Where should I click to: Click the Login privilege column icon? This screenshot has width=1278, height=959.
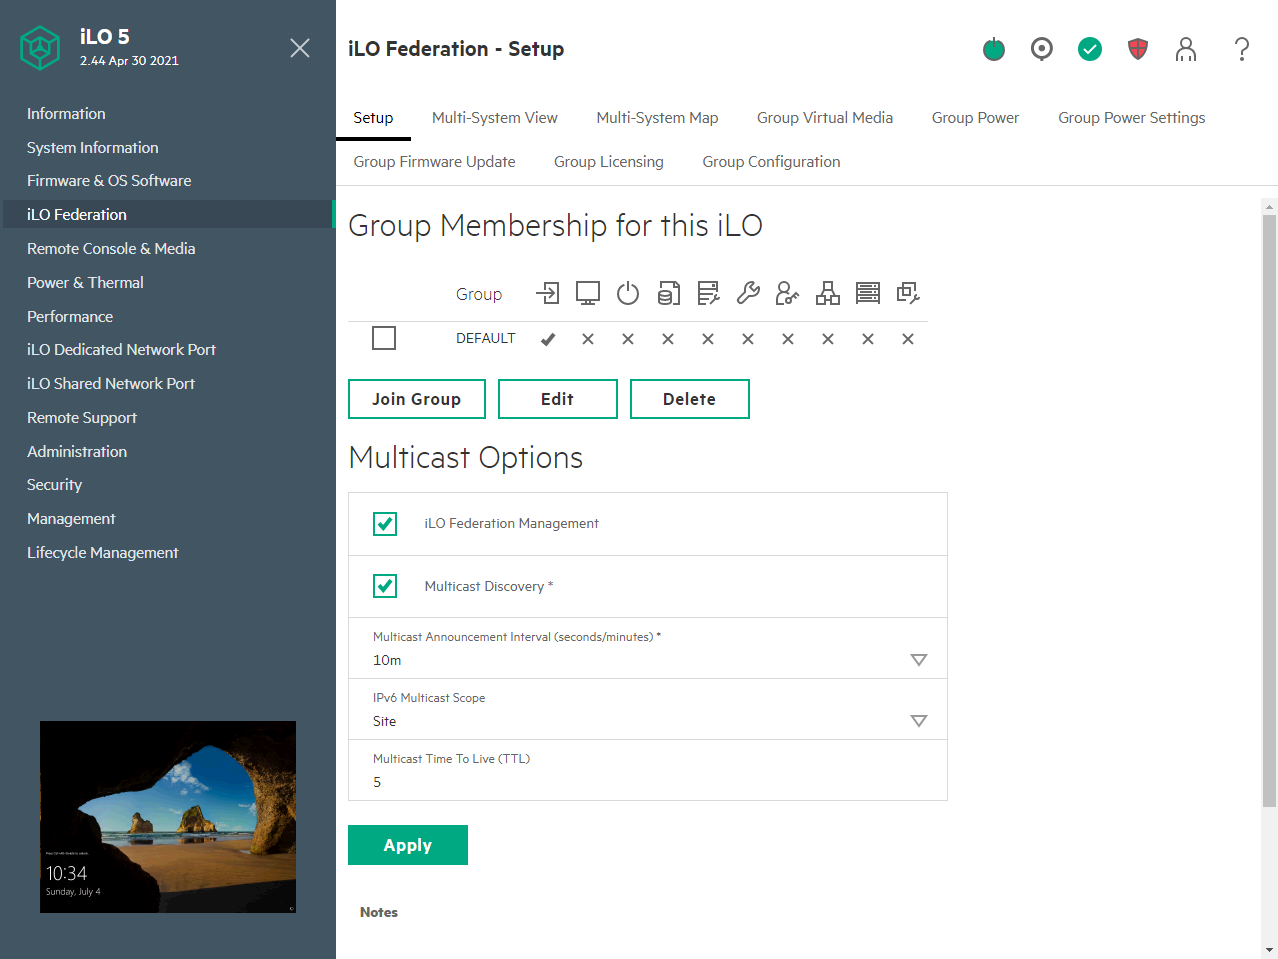pos(548,293)
